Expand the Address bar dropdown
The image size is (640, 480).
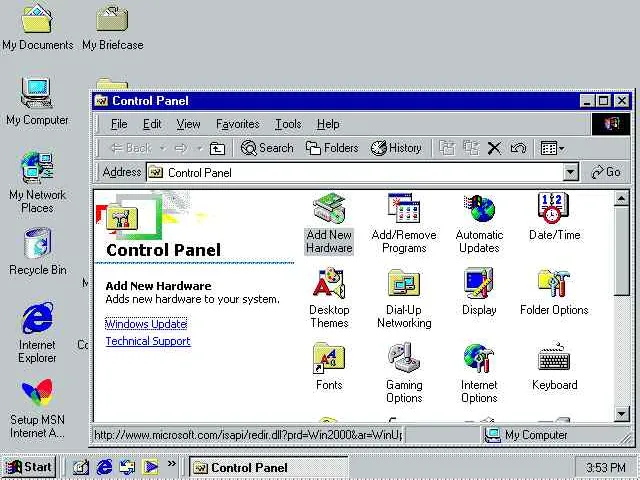[x=571, y=173]
